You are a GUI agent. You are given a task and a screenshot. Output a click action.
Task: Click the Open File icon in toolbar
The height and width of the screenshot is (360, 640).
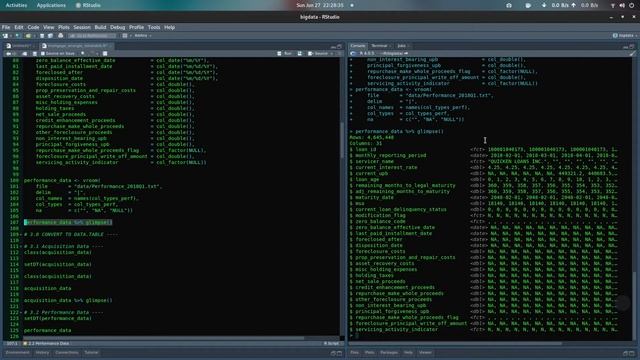(x=28, y=36)
